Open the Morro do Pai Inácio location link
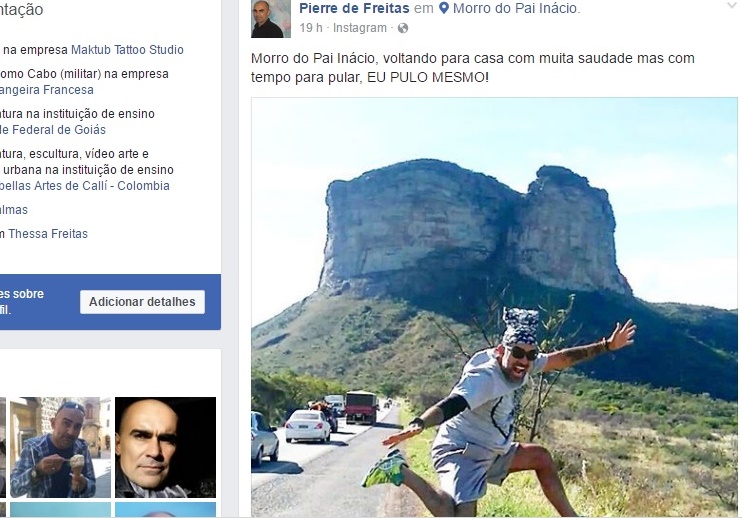The height and width of the screenshot is (518, 742). coord(516,8)
